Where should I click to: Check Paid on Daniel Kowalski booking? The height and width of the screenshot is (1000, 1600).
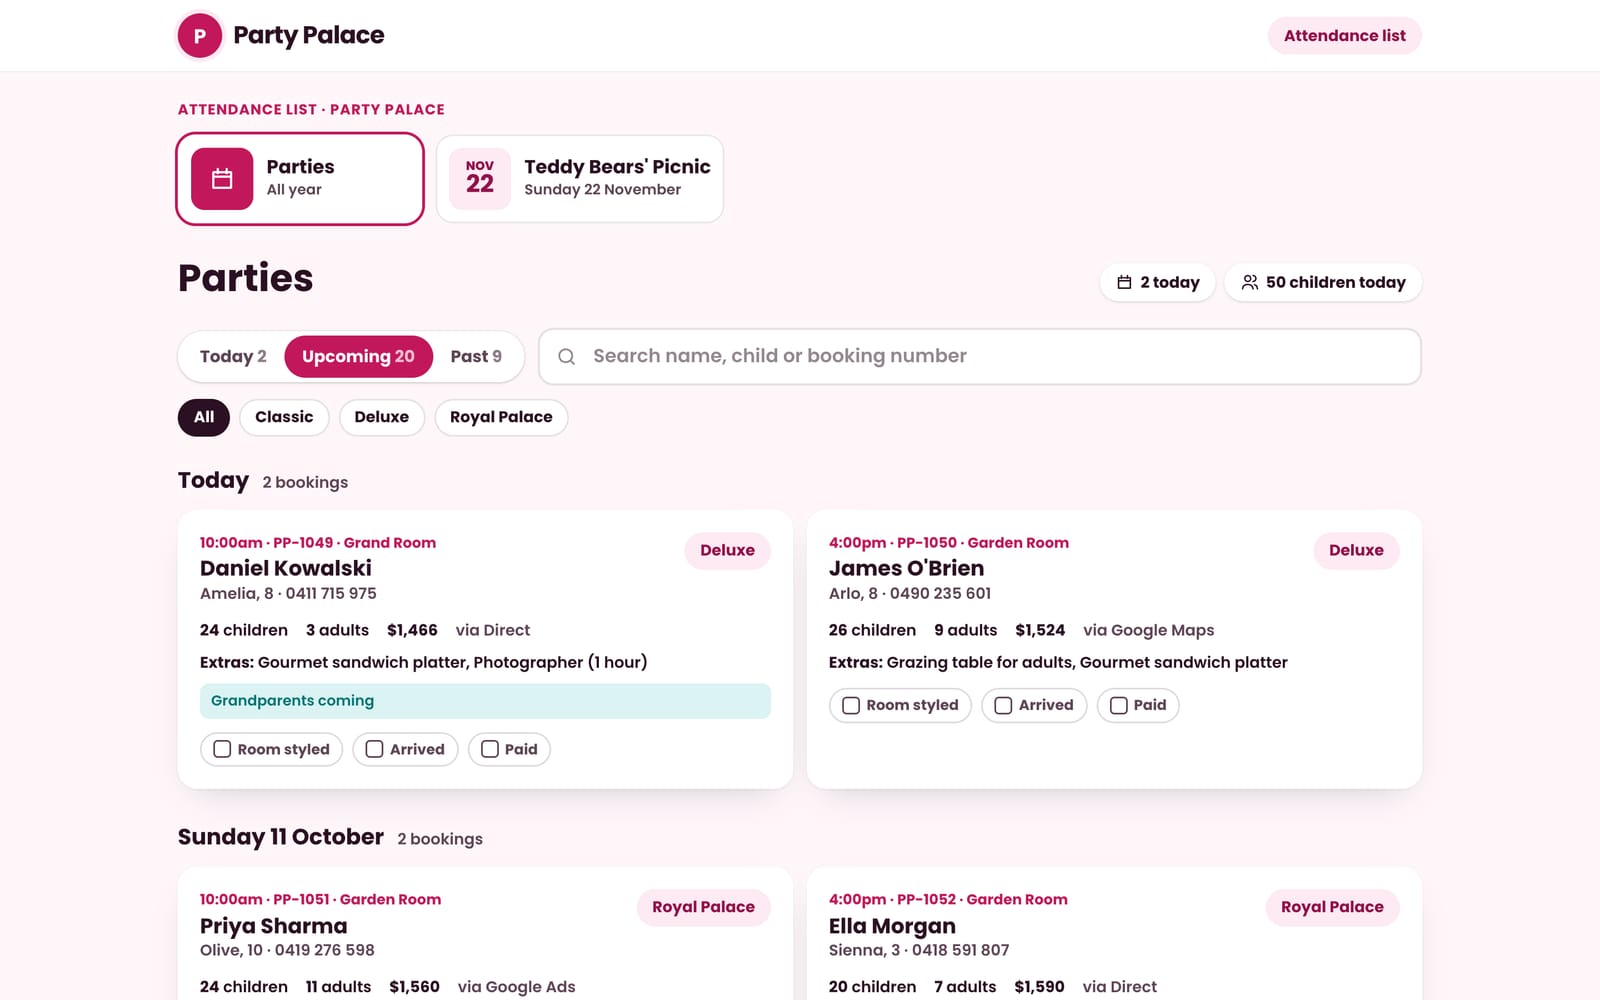point(509,750)
